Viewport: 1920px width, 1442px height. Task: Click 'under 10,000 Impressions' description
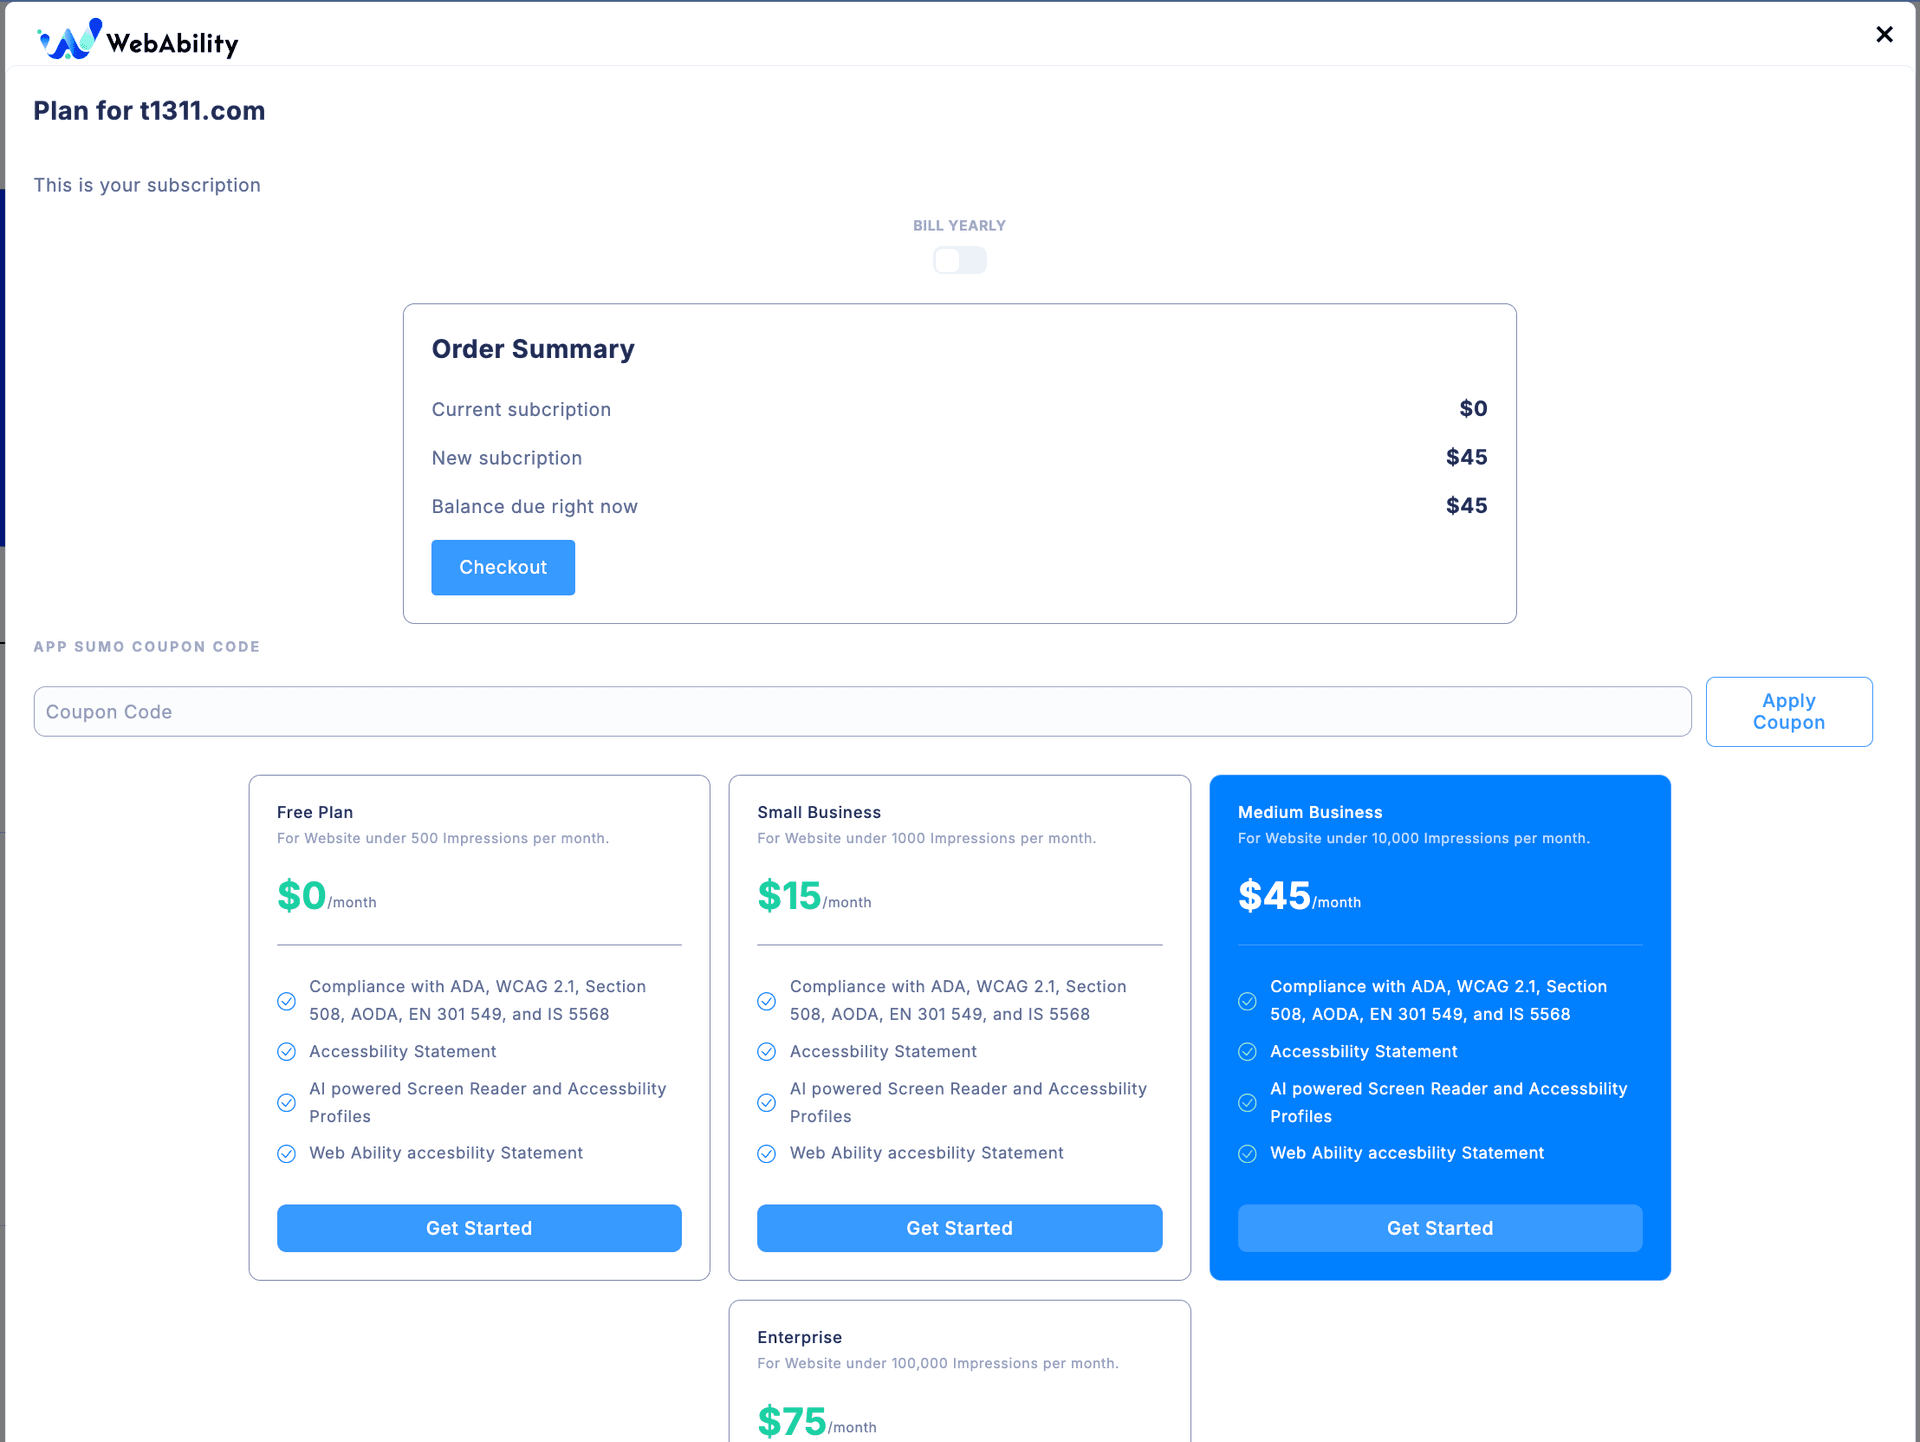(1414, 838)
